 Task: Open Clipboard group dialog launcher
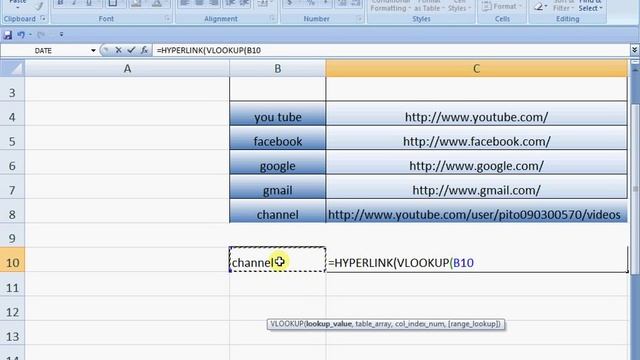43,19
